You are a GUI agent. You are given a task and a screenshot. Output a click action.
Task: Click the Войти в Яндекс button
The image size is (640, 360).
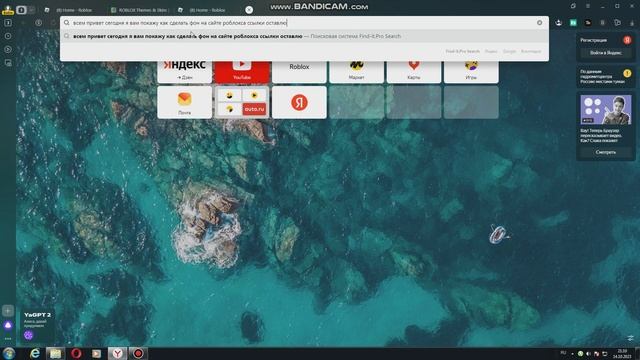pyautogui.click(x=606, y=53)
